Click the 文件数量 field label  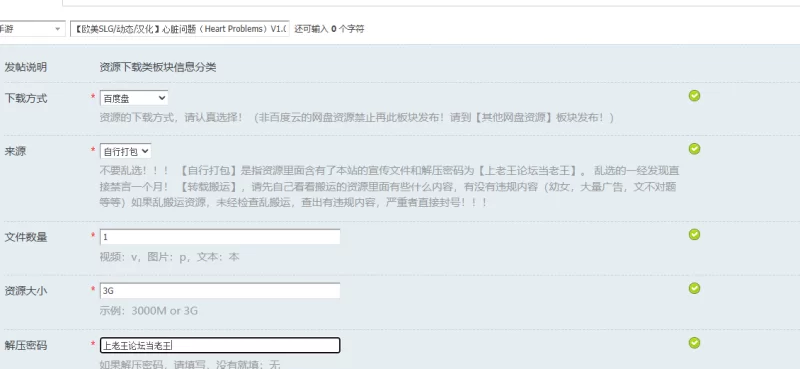point(26,237)
